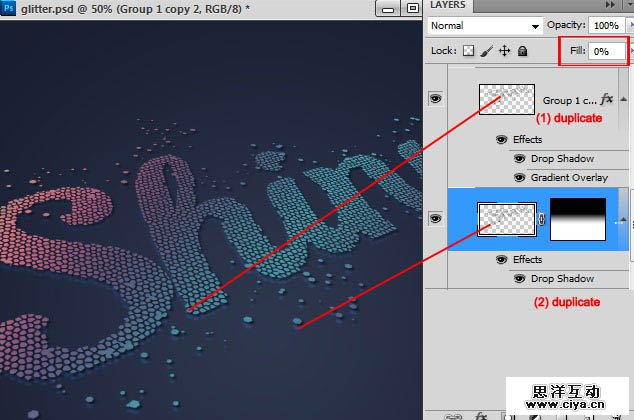
Task: Hide the Gradient Overlay effect
Action: click(x=519, y=177)
